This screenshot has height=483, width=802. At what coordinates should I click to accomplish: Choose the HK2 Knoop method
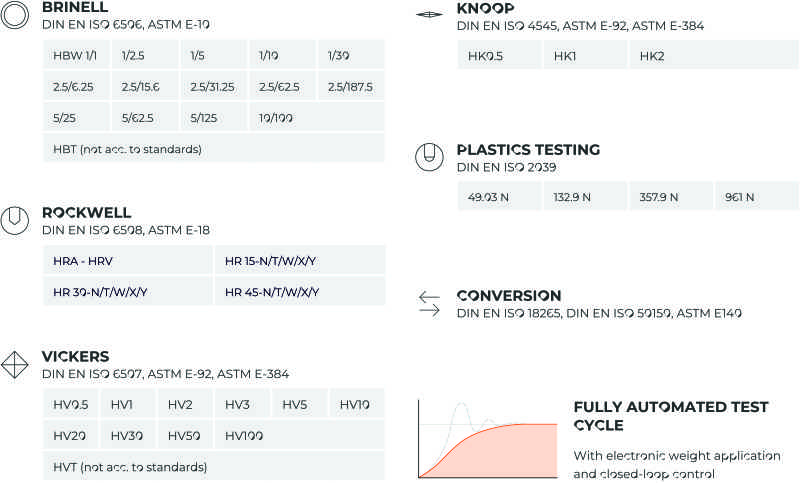tap(714, 56)
